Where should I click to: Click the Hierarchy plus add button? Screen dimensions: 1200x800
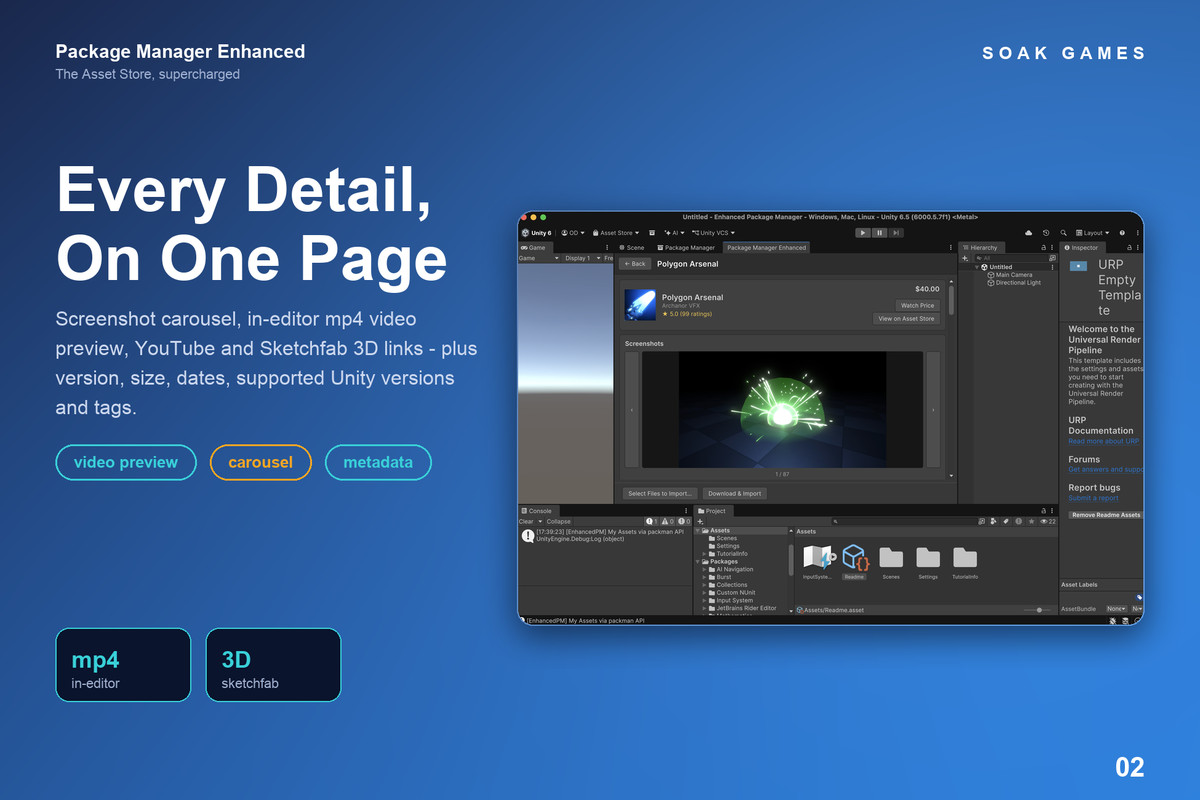pyautogui.click(x=965, y=258)
